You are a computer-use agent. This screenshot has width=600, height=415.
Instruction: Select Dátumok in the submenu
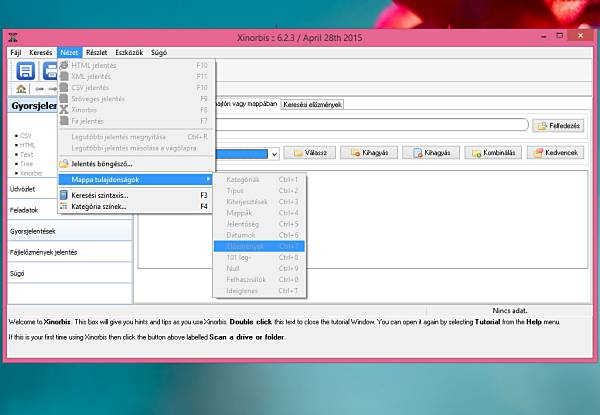tap(259, 235)
